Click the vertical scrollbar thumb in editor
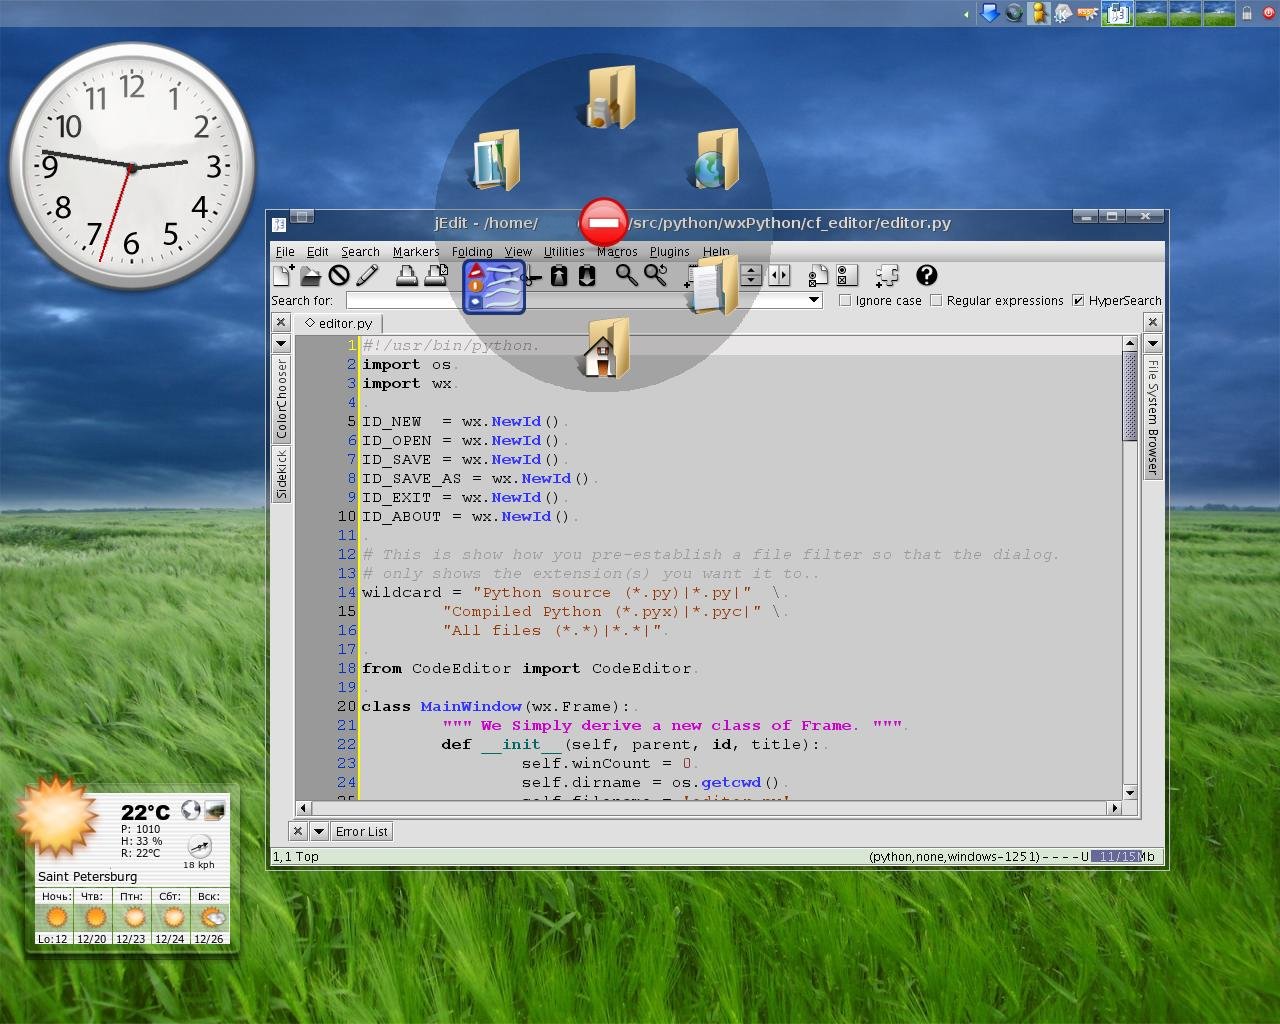This screenshot has width=1280, height=1024. pyautogui.click(x=1130, y=397)
